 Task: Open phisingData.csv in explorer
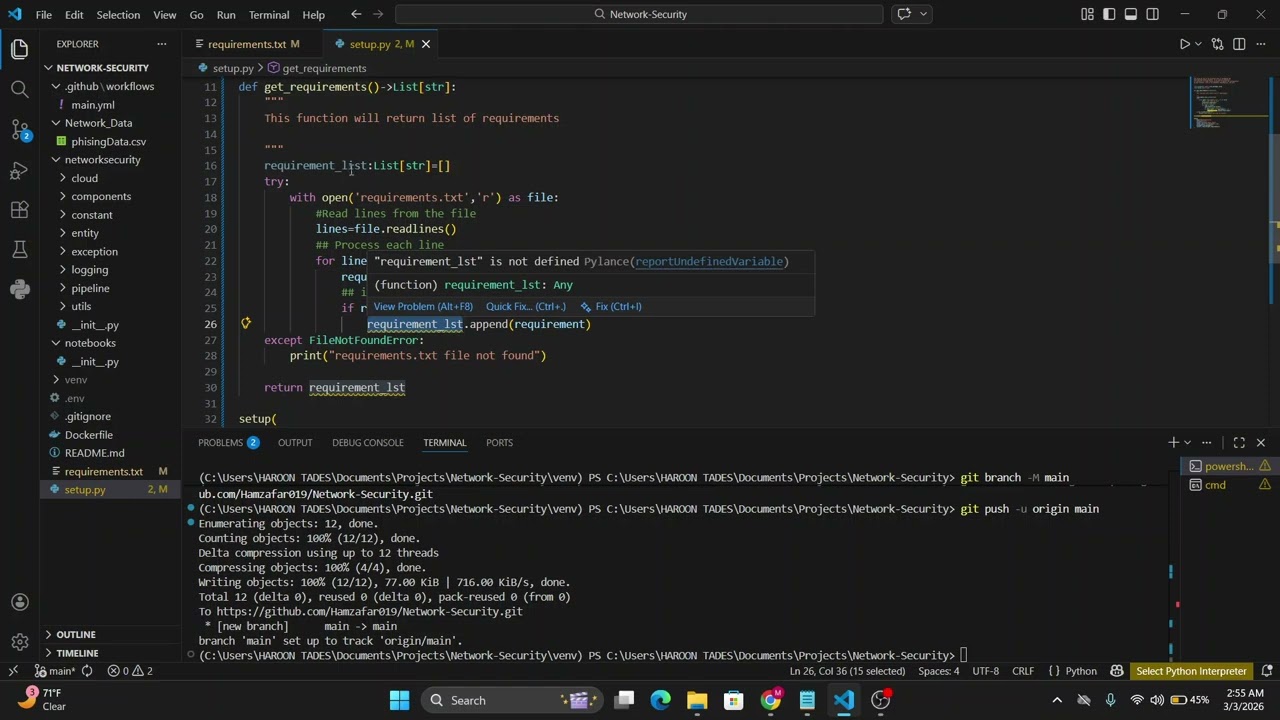[108, 141]
